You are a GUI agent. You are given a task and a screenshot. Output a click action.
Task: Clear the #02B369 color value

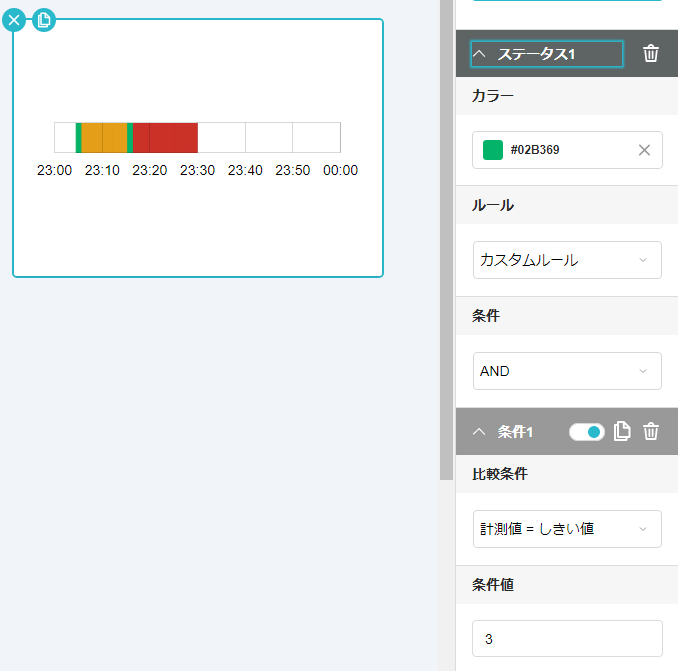click(644, 150)
